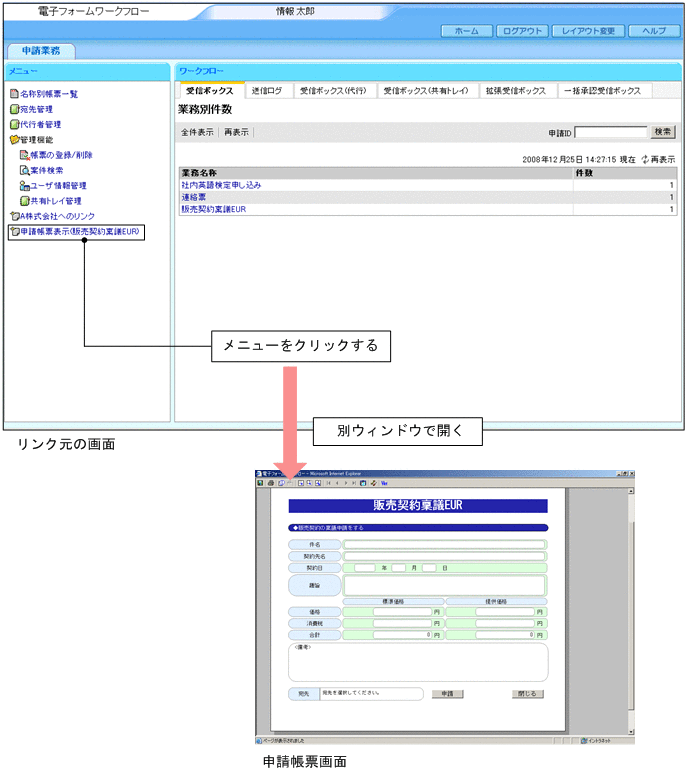The height and width of the screenshot is (773, 687).
Task: Collapse the 管理機能 folder in the menu
Action: tap(14, 140)
